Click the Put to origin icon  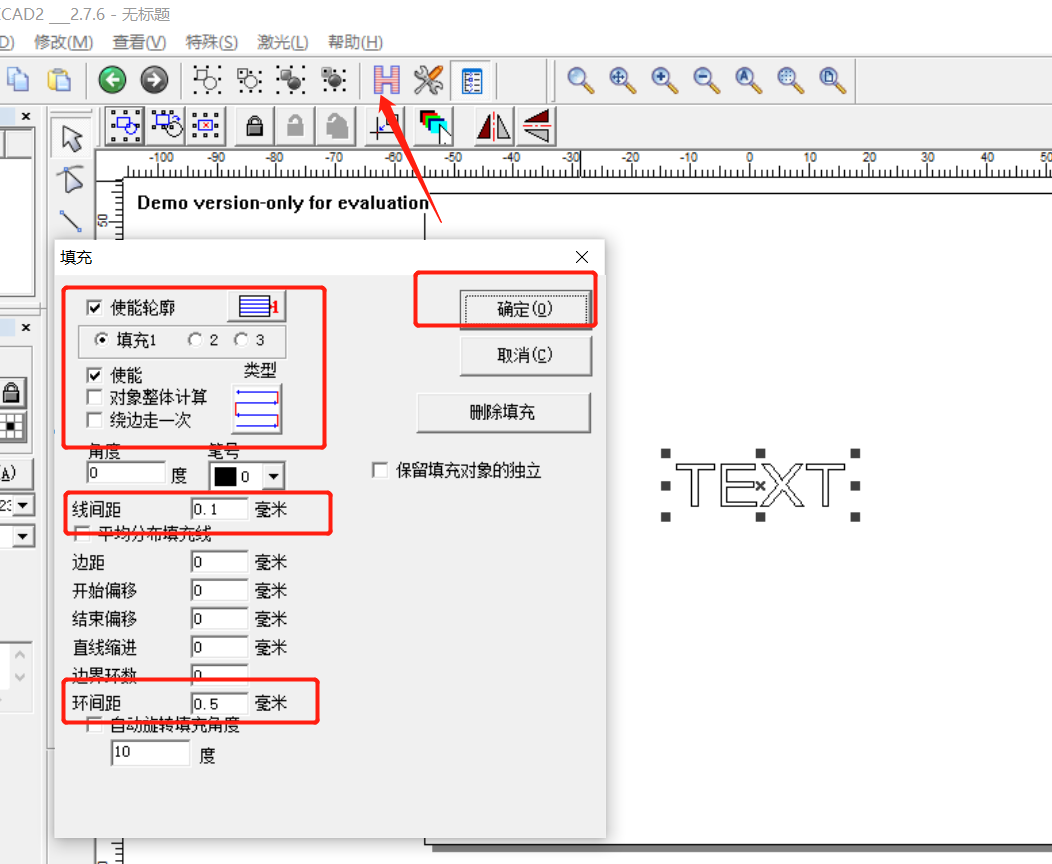pos(386,126)
